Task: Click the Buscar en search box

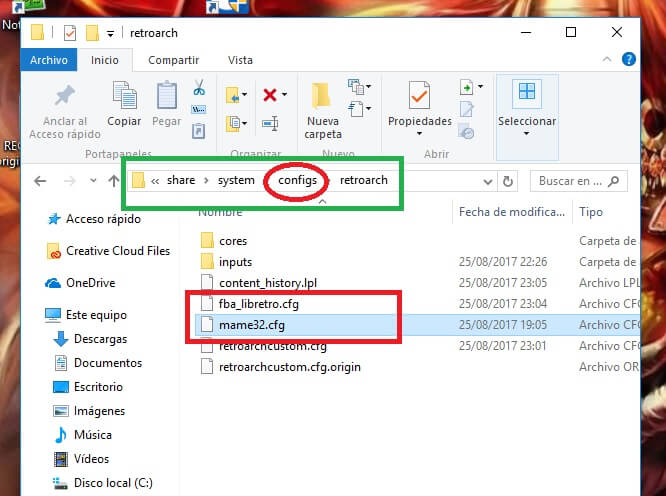Action: (x=579, y=181)
